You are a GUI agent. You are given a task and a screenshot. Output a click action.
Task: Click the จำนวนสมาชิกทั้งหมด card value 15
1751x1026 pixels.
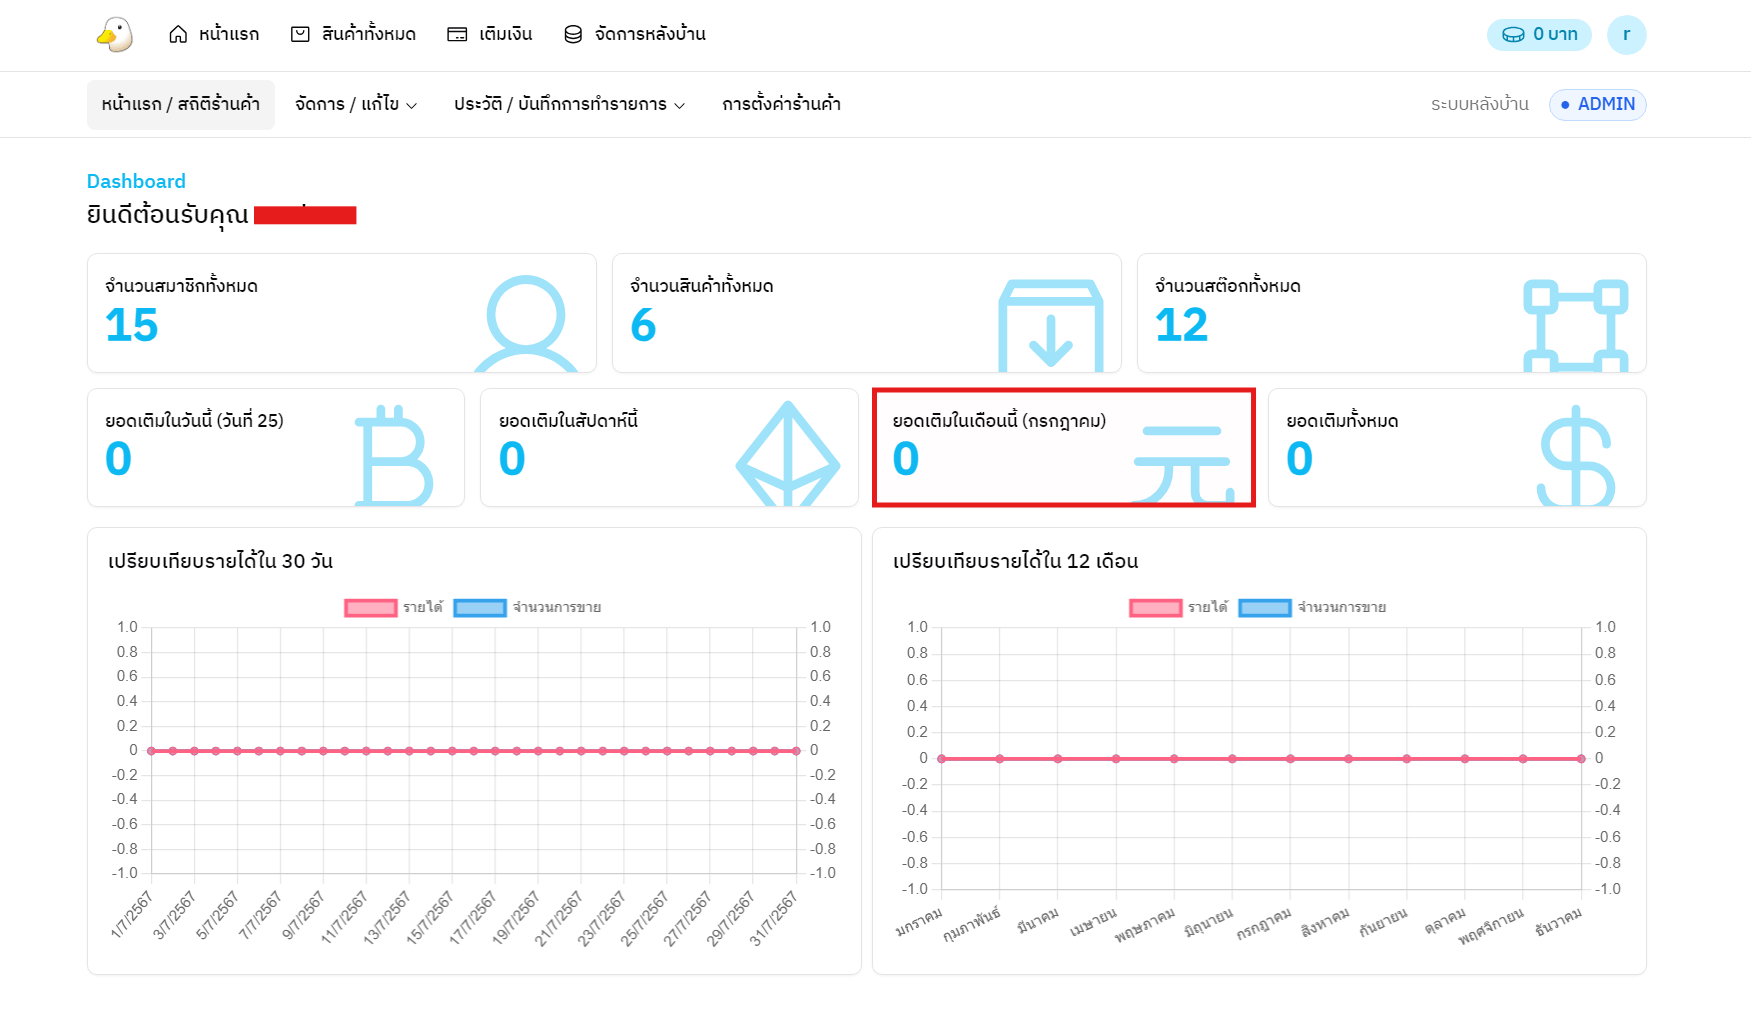(x=132, y=325)
